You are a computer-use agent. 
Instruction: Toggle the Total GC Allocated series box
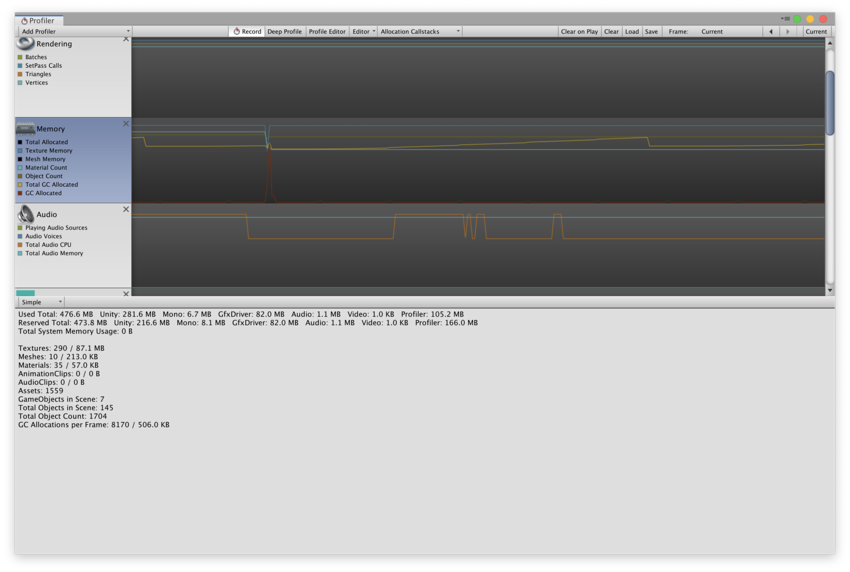coord(20,184)
